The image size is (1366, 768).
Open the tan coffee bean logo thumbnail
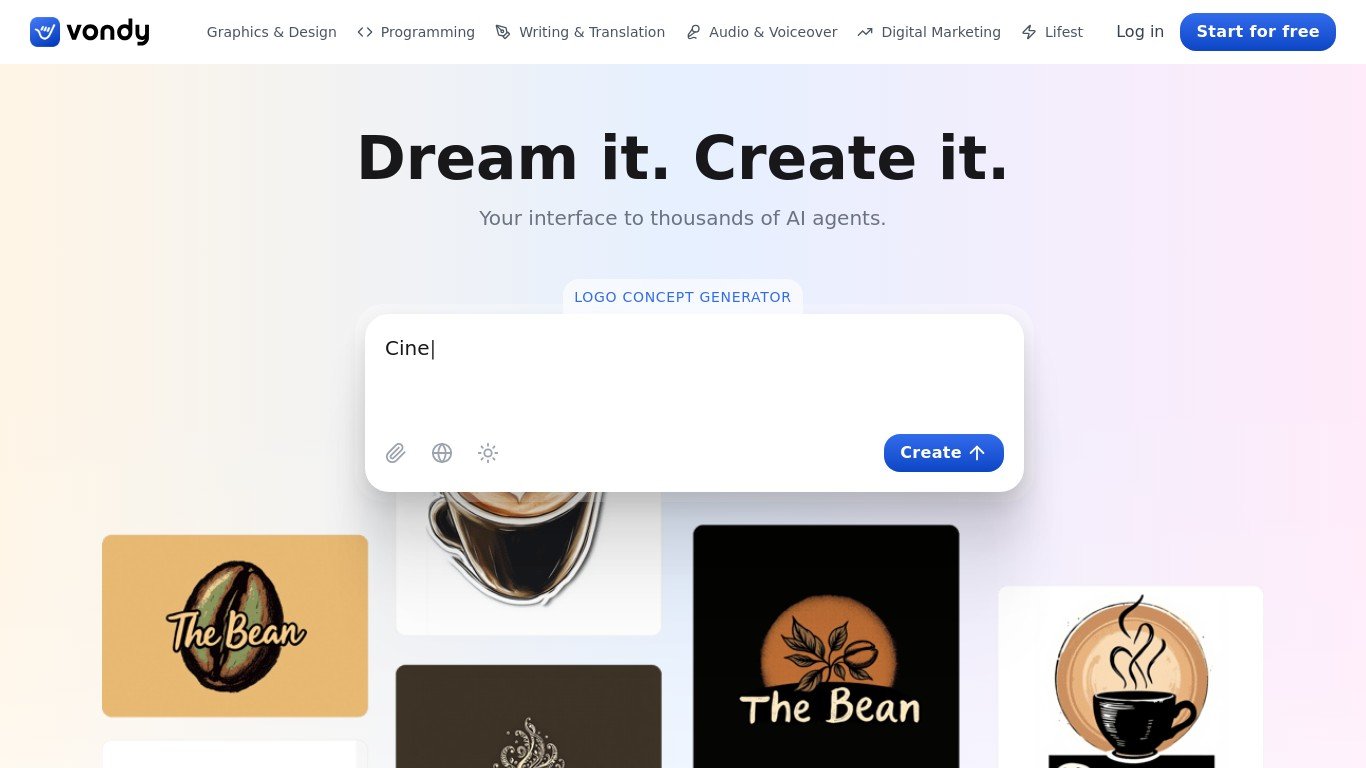coord(235,626)
